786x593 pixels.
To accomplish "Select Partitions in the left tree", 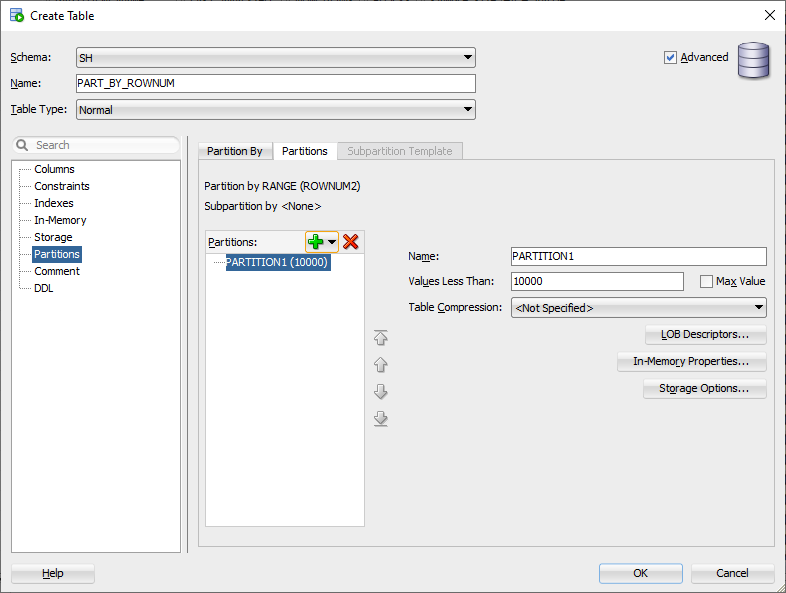I will click(x=57, y=254).
